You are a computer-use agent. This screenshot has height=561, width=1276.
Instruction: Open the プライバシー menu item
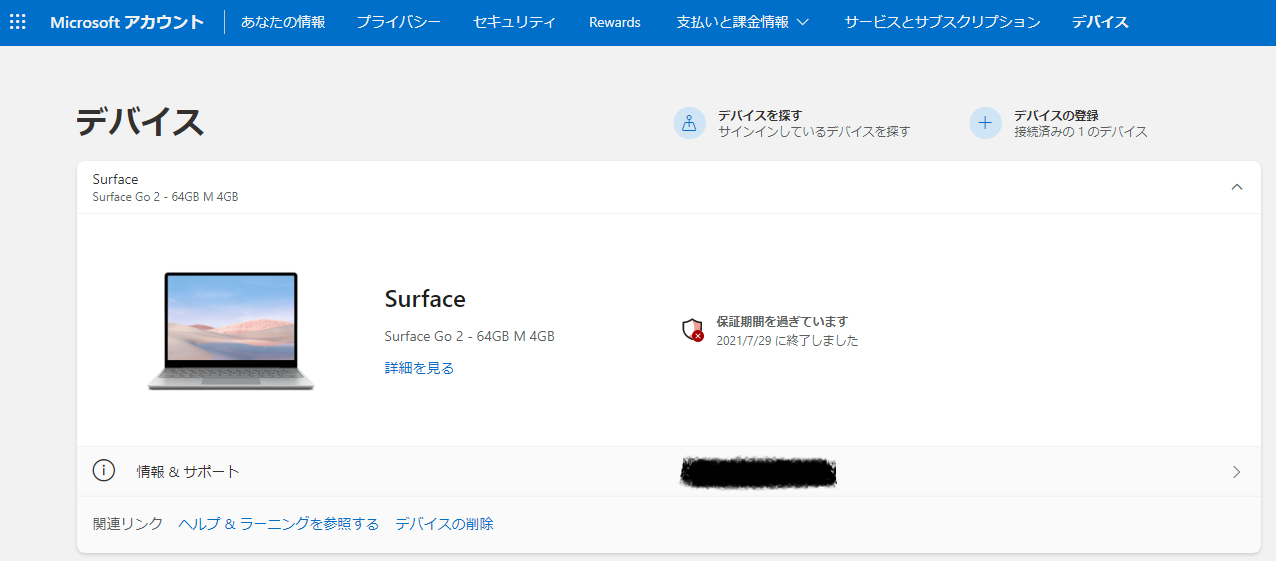click(398, 22)
